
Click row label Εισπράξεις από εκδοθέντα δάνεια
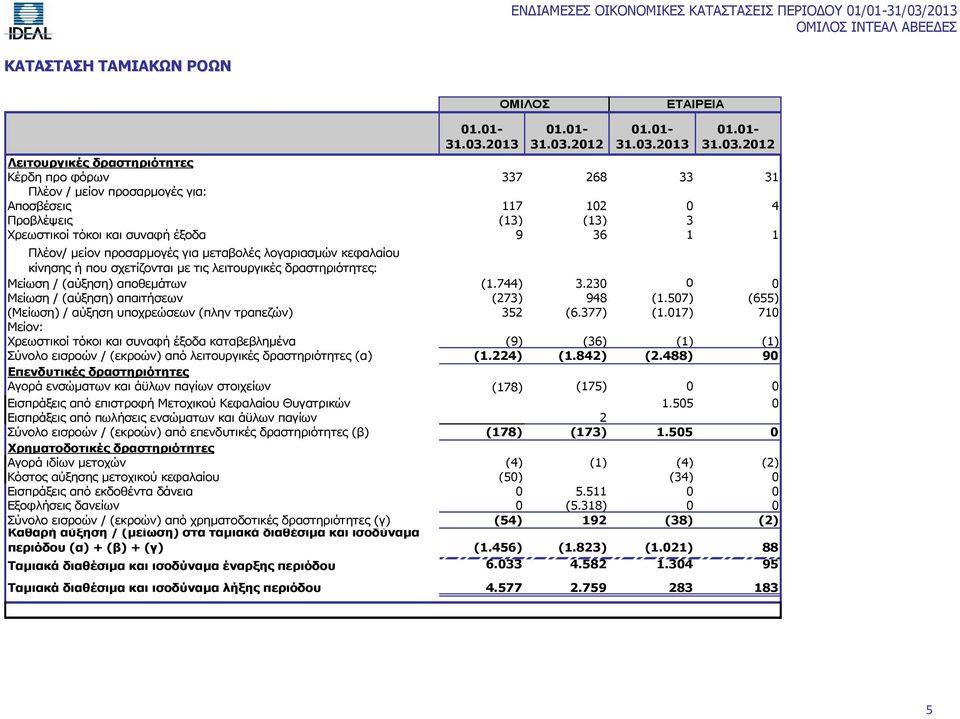(100, 492)
